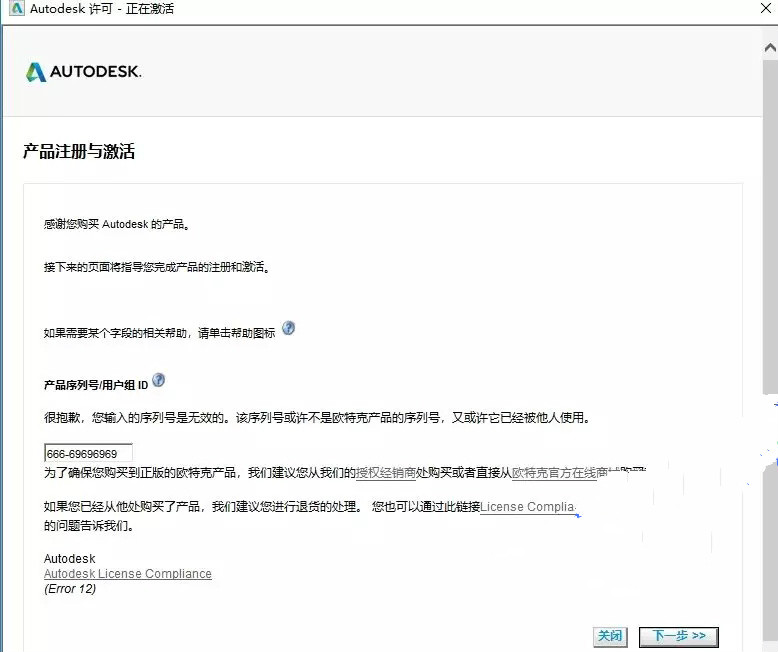Click the scrollbar up arrow
Screen dimensions: 778x652
(x=770, y=48)
